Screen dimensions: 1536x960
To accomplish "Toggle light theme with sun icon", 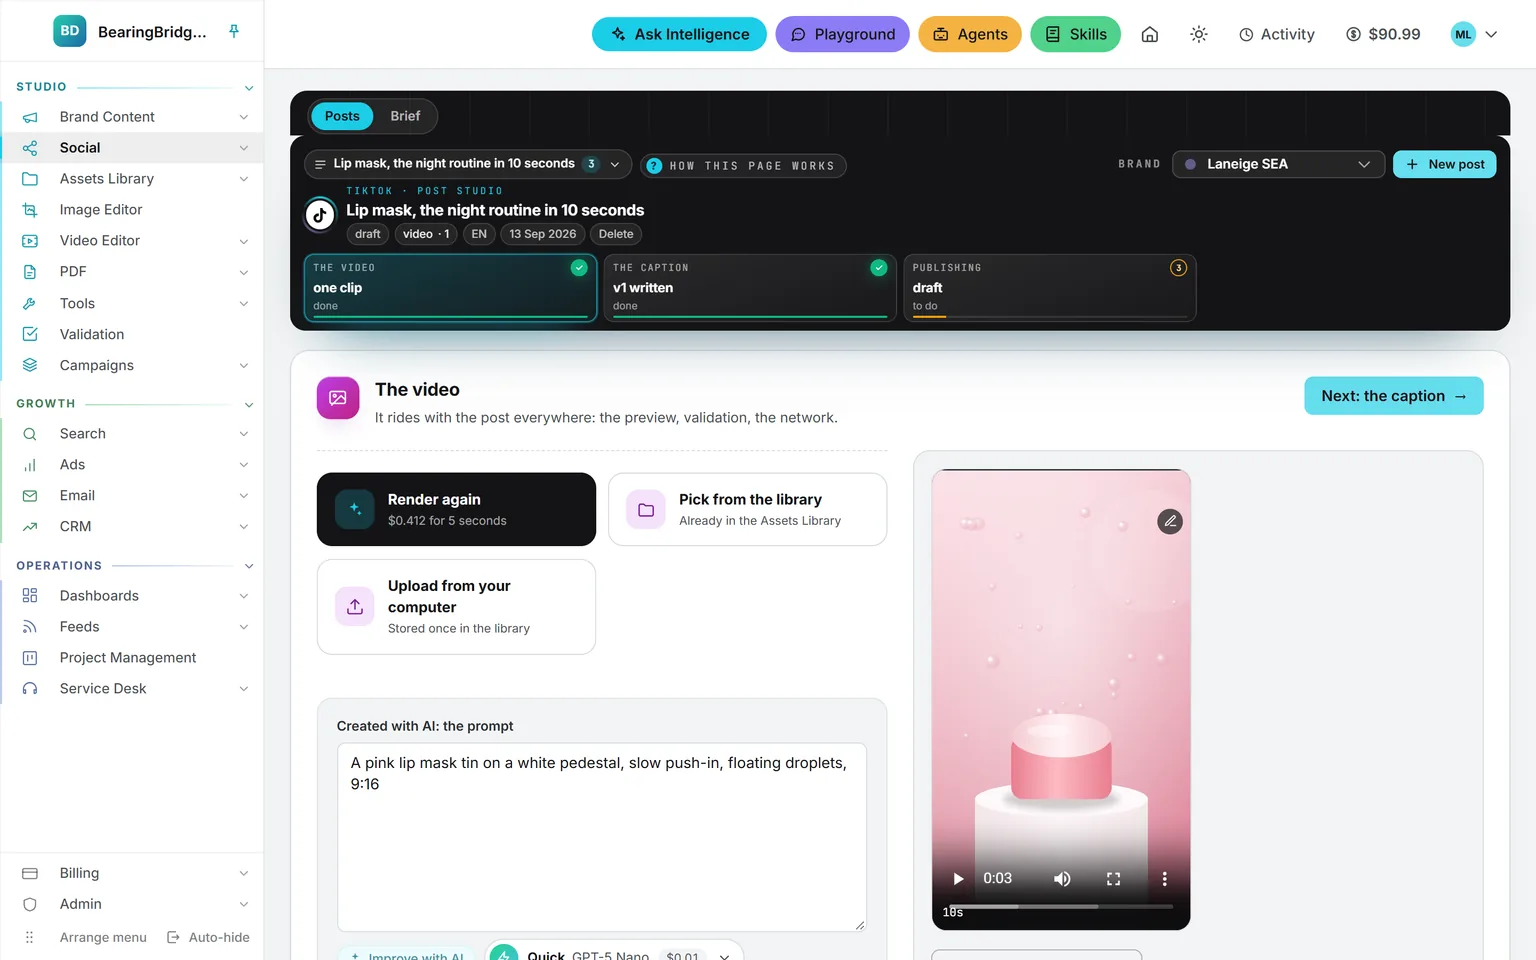I will pos(1199,34).
